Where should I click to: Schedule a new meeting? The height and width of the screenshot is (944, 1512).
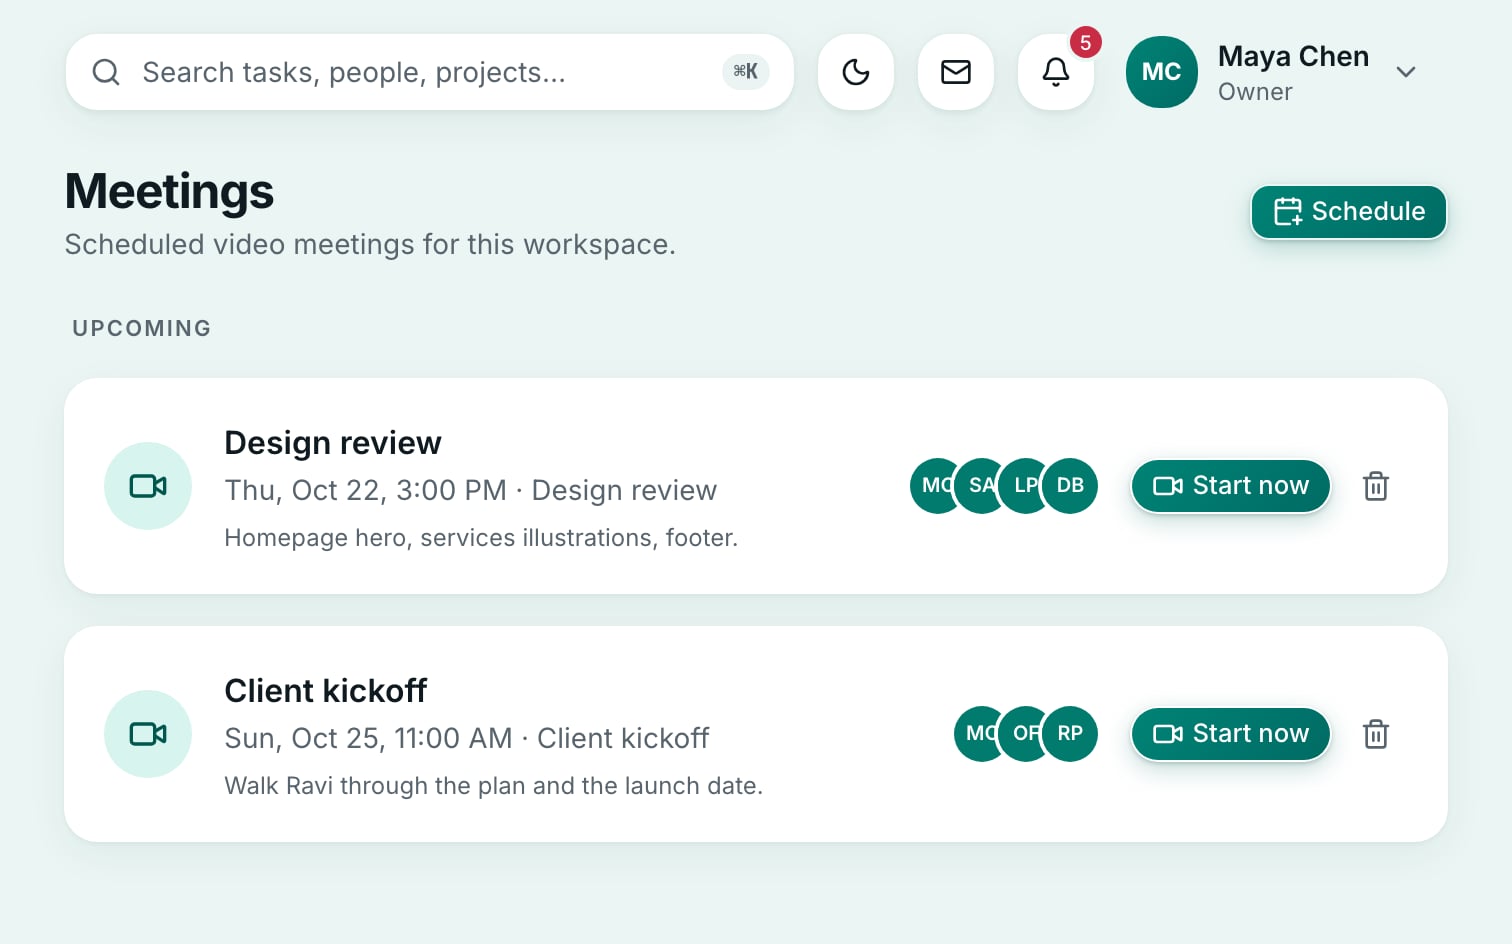tap(1349, 212)
